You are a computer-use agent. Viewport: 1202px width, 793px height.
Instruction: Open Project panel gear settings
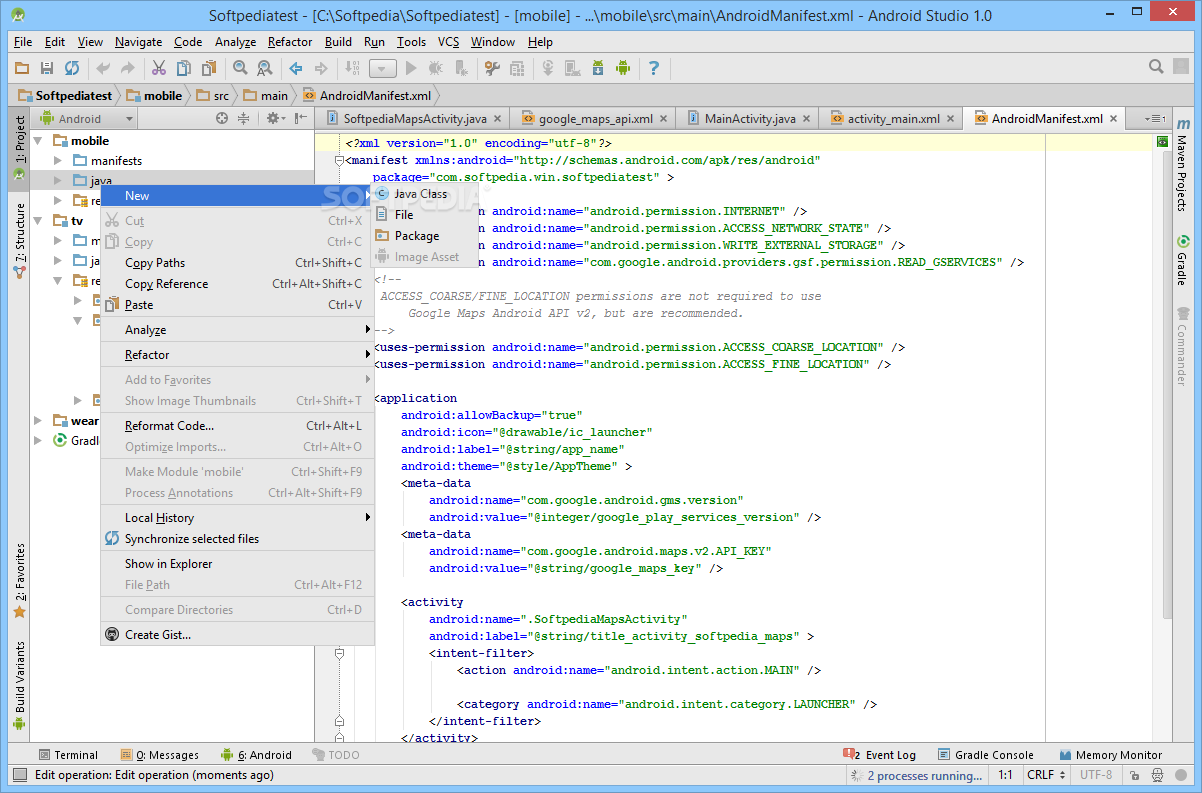(x=274, y=118)
